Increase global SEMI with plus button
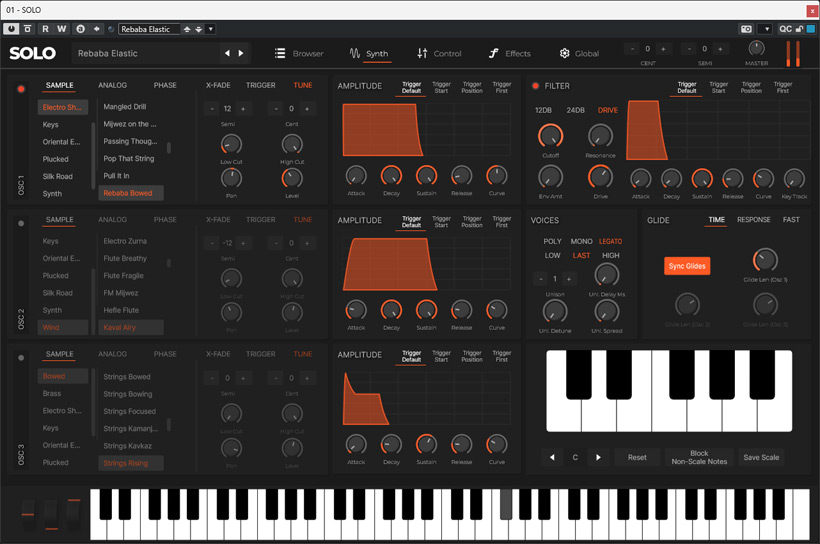Screen dimensions: 820x544 click(720, 49)
